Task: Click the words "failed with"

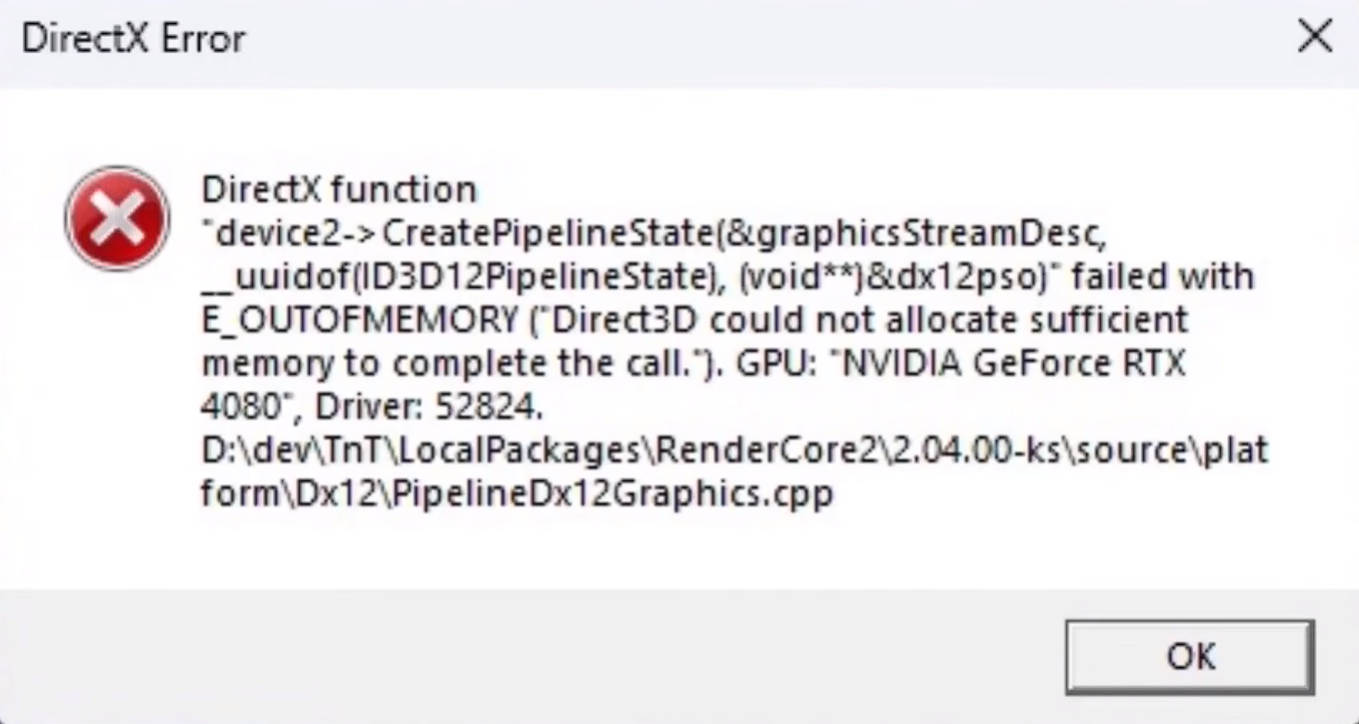Action: pyautogui.click(x=1162, y=277)
